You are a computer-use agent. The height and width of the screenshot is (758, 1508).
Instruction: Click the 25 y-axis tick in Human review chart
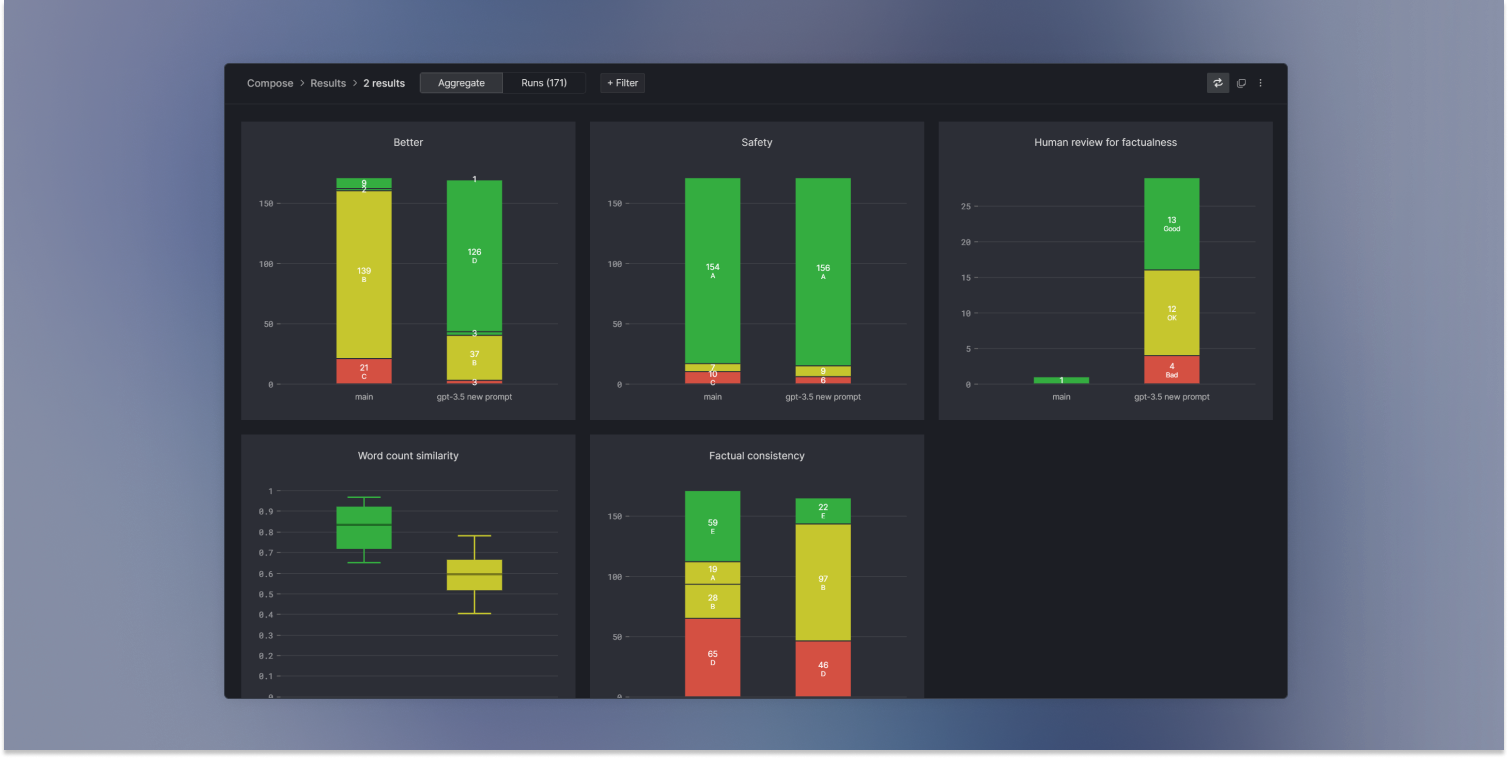pos(966,207)
